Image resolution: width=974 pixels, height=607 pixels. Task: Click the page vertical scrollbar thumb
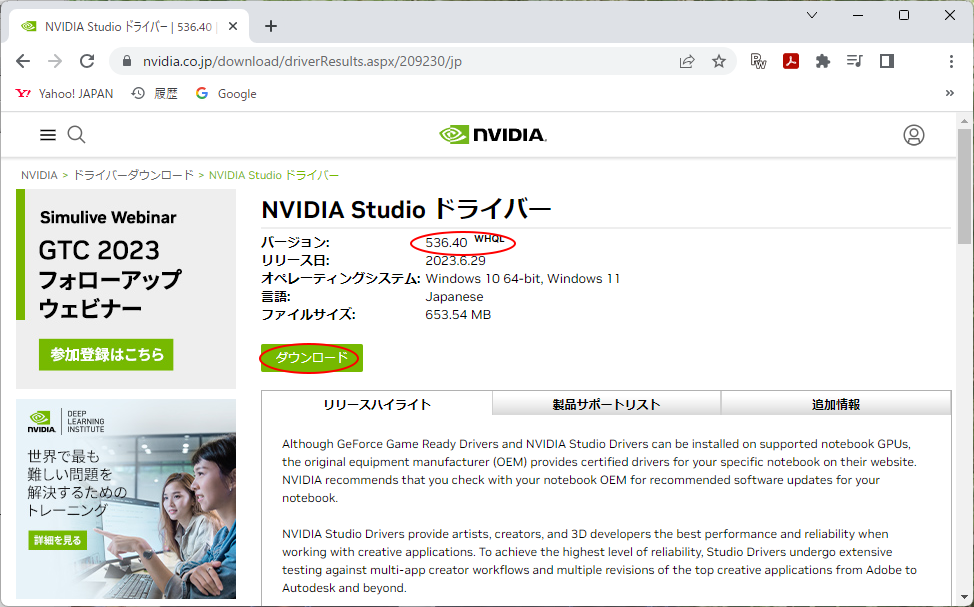pyautogui.click(x=964, y=186)
